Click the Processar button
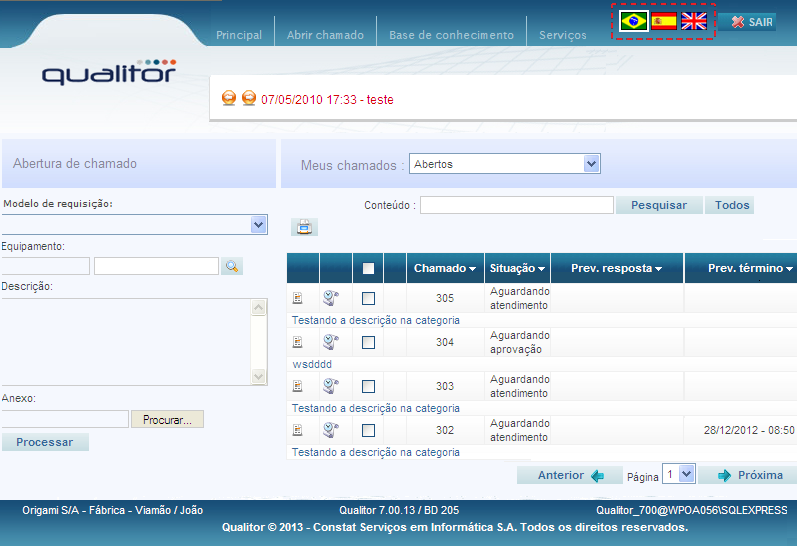 pos(45,442)
